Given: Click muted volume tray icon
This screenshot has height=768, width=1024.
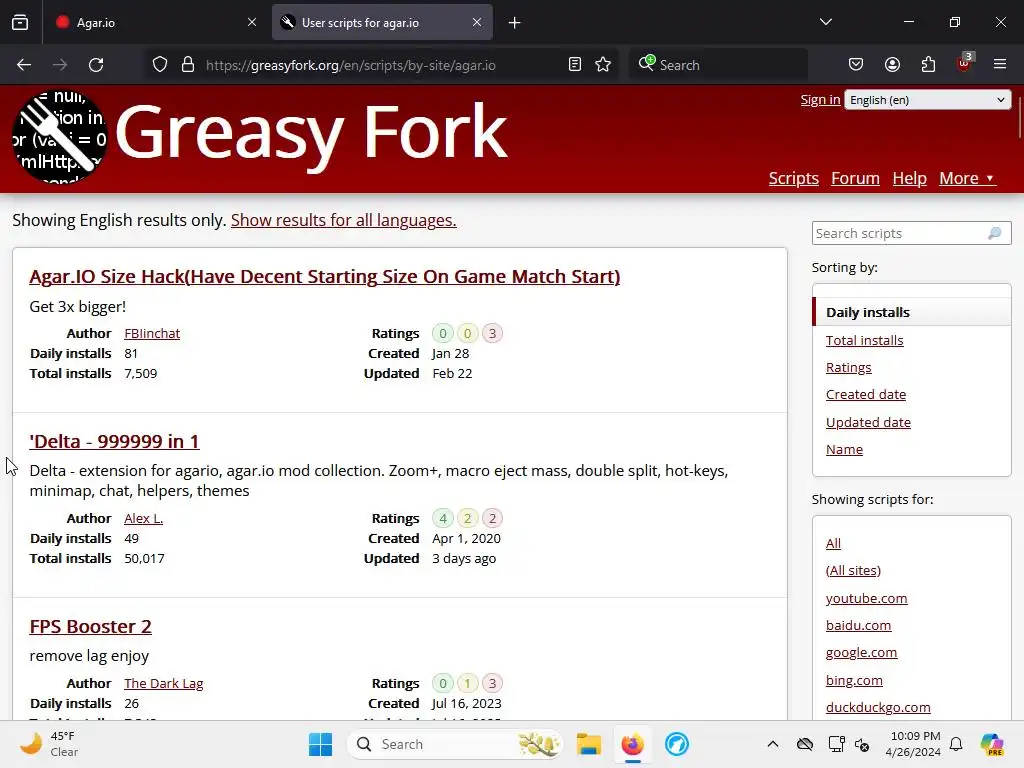Looking at the screenshot, I should 862,744.
